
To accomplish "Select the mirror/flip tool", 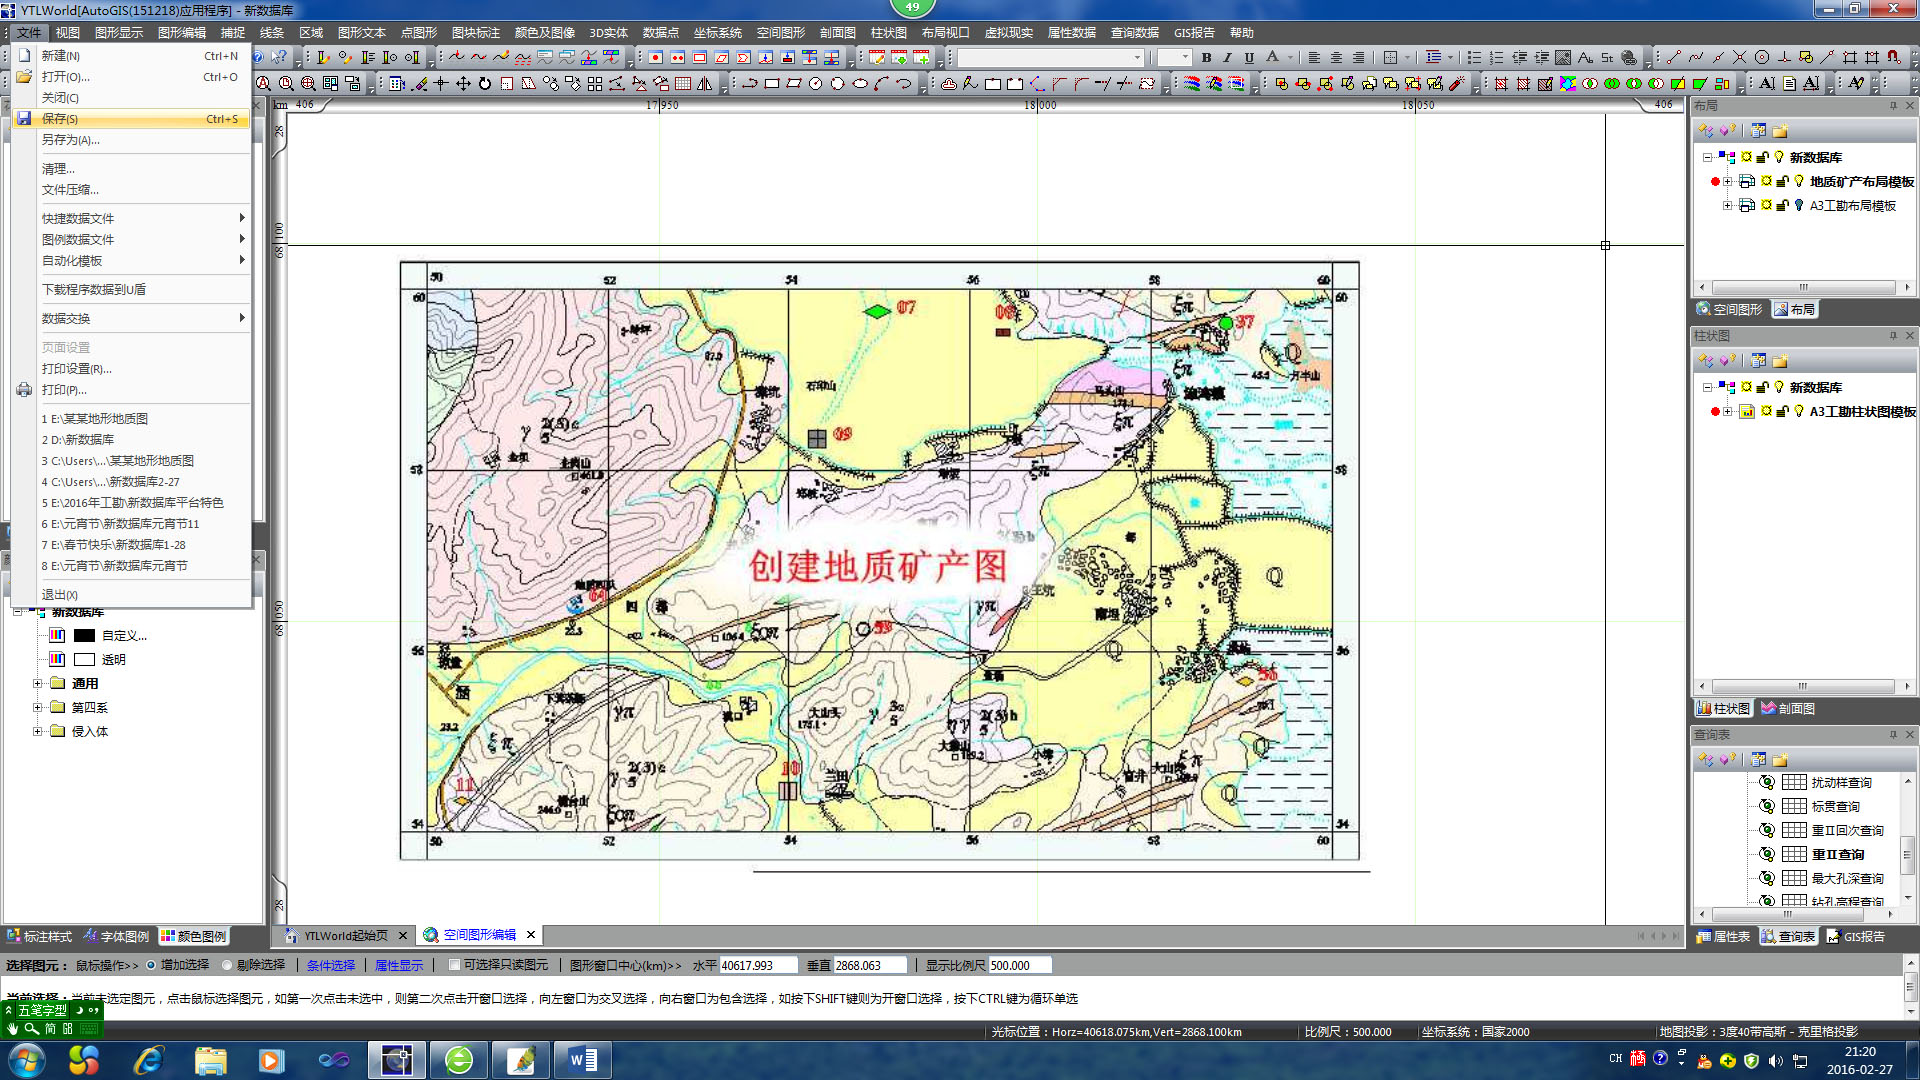I will 705,84.
